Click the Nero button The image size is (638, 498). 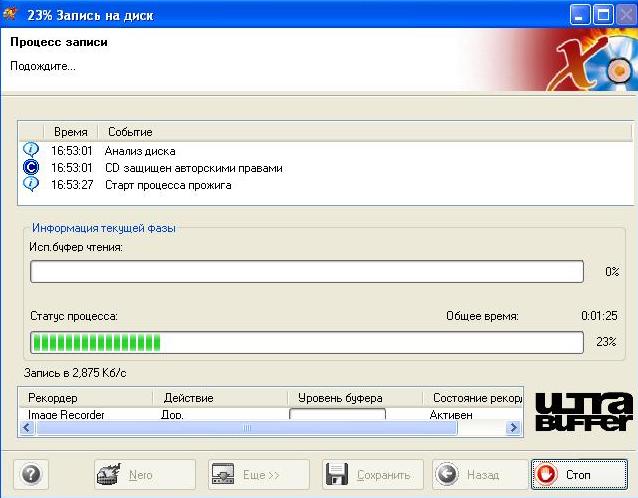145,474
